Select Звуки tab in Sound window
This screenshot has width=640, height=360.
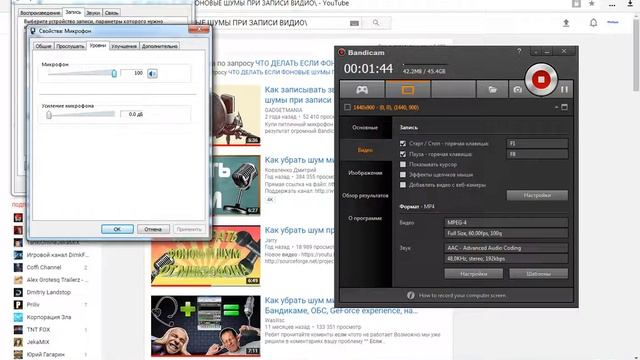pos(93,13)
